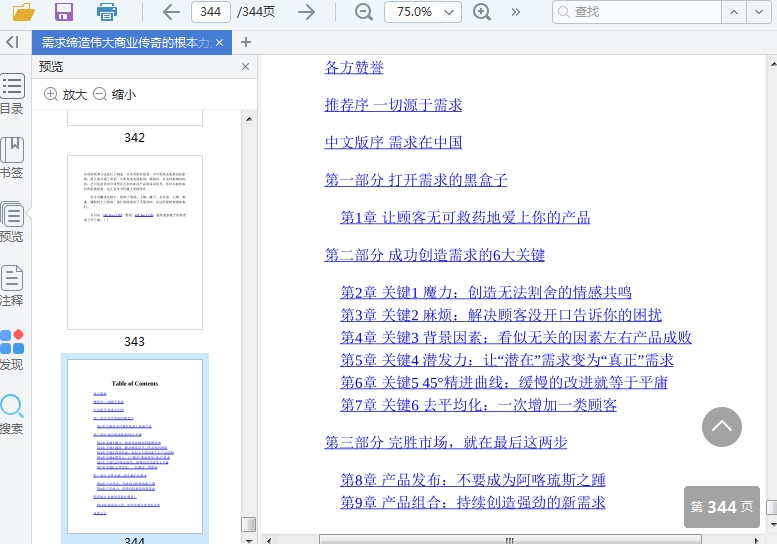Screen dimensions: 777x544
Task: Open the 各方赞誉 link
Action: click(x=354, y=67)
